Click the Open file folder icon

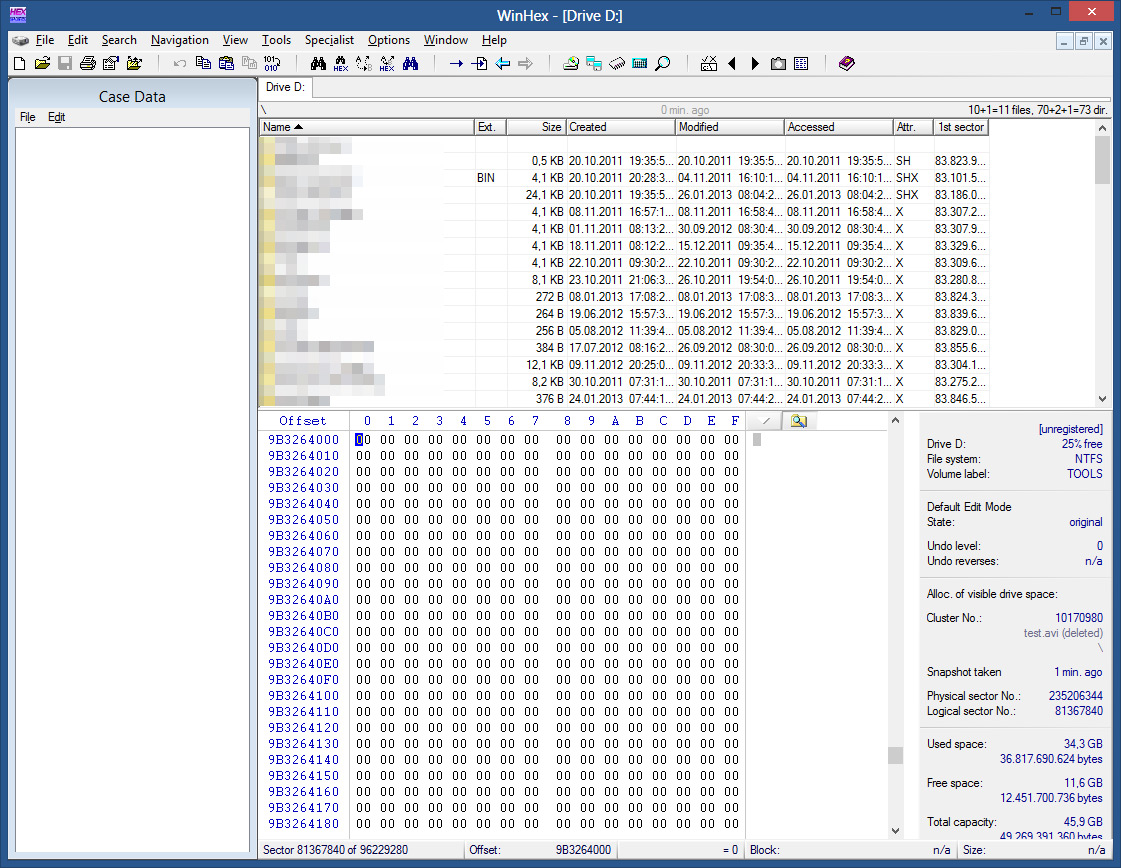[x=42, y=64]
